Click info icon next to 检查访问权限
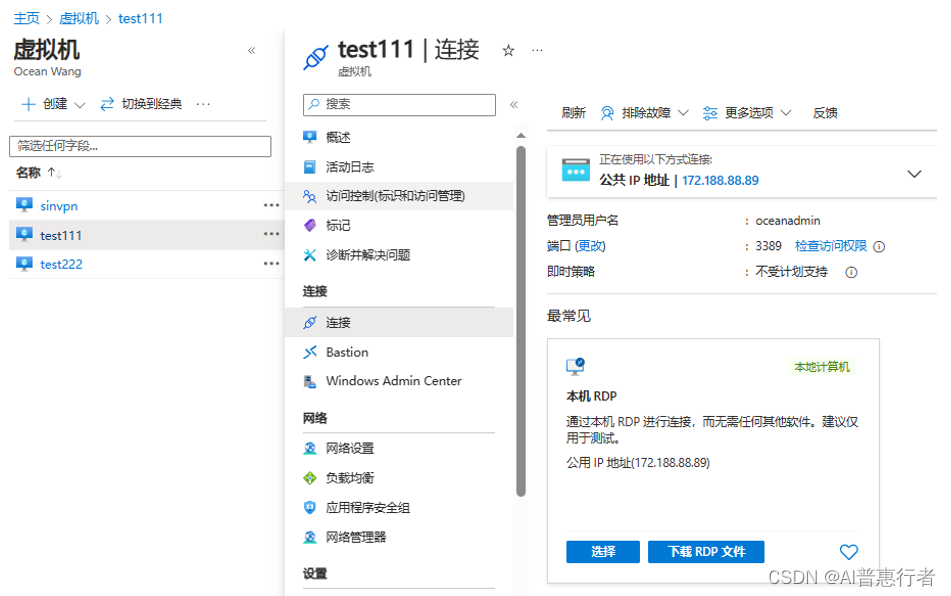The width and height of the screenshot is (951, 596). (879, 247)
